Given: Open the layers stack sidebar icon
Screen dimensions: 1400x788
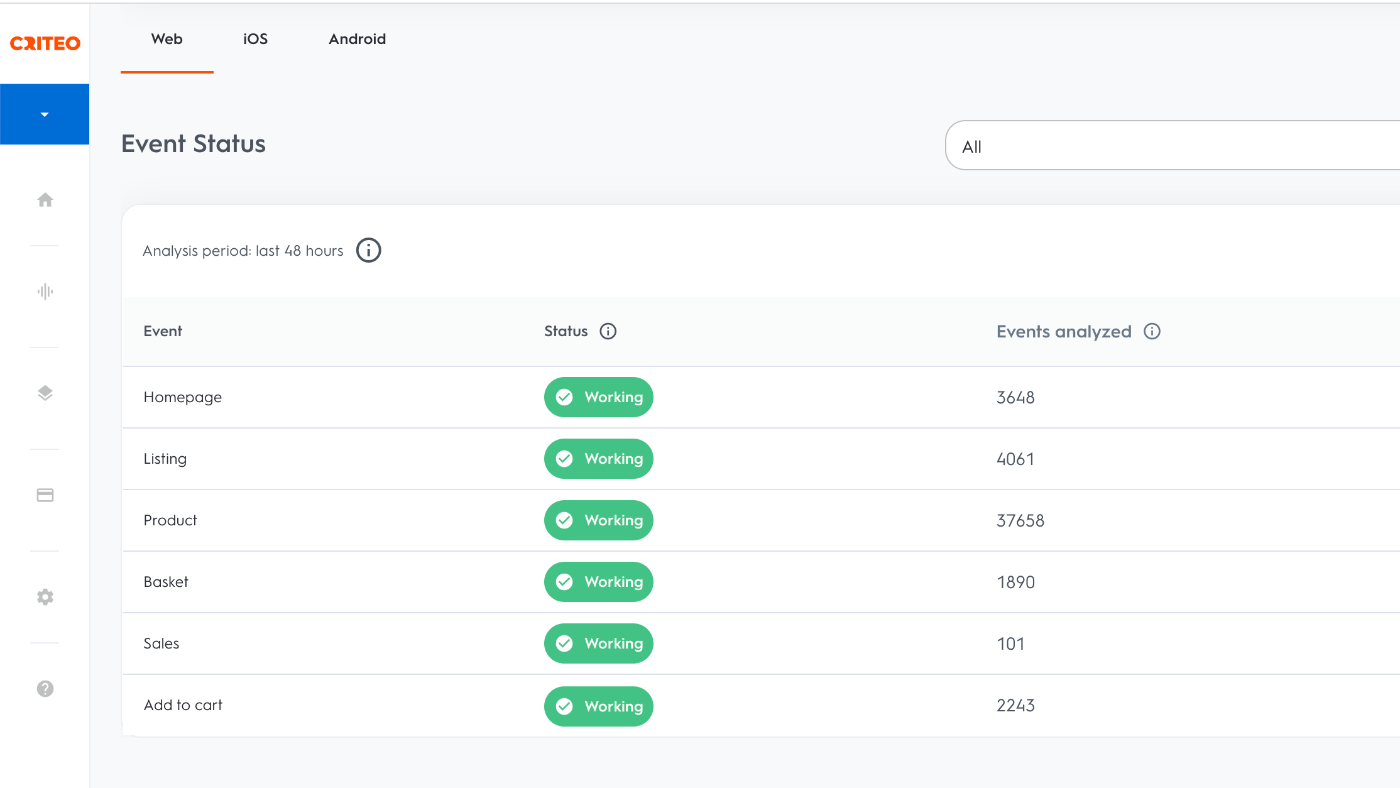Looking at the screenshot, I should coord(45,393).
